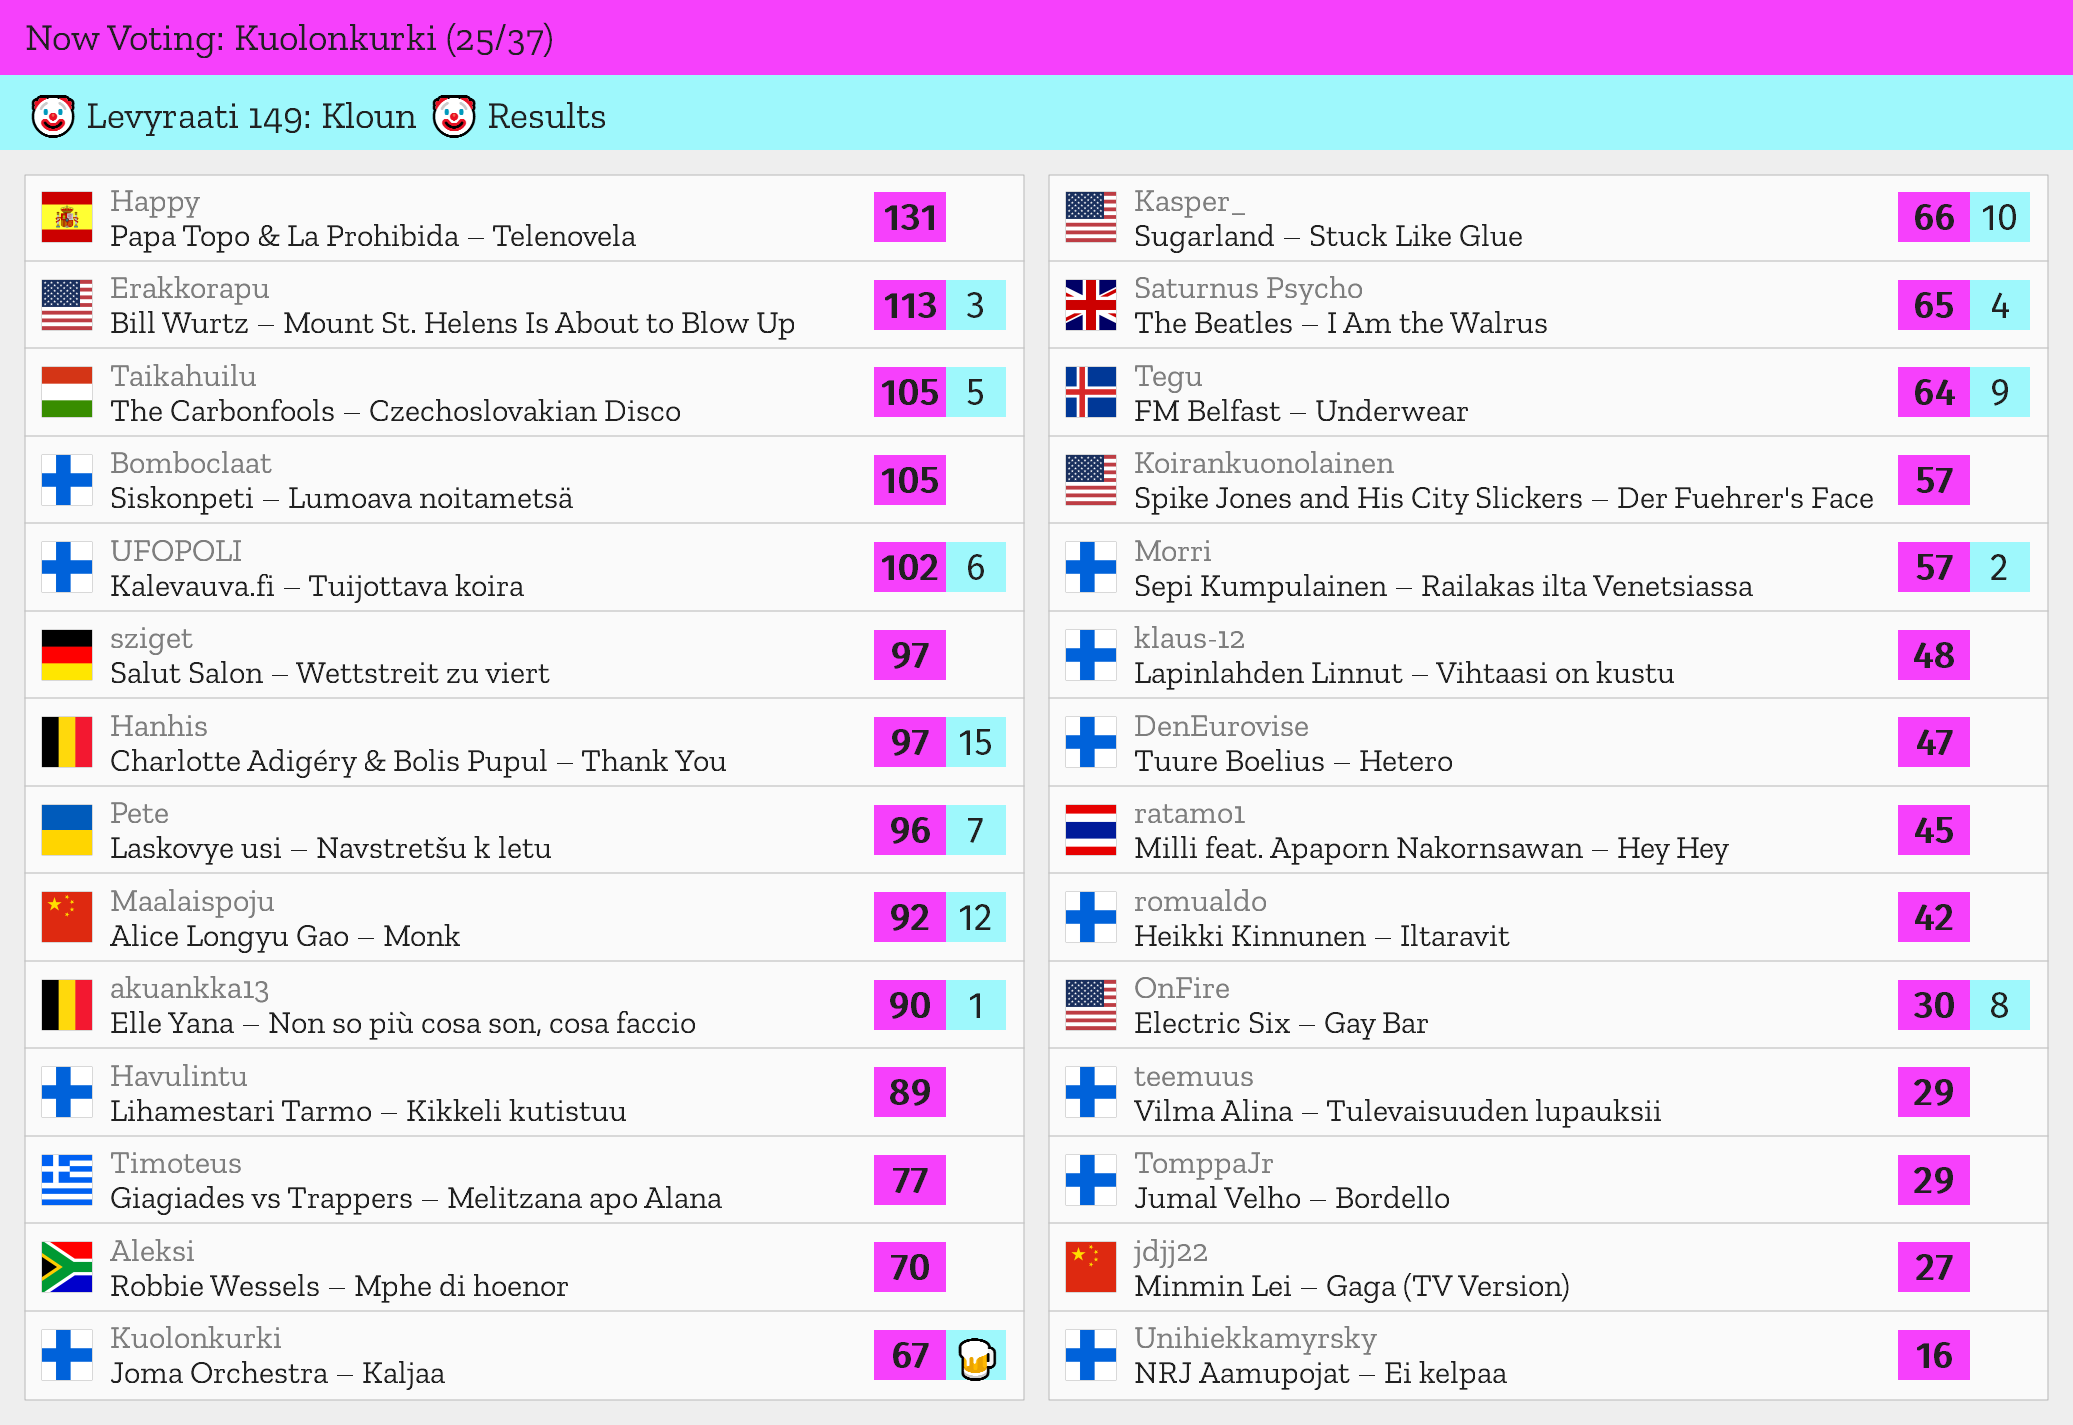
Task: Click the clown emoji before Results
Action: click(453, 116)
